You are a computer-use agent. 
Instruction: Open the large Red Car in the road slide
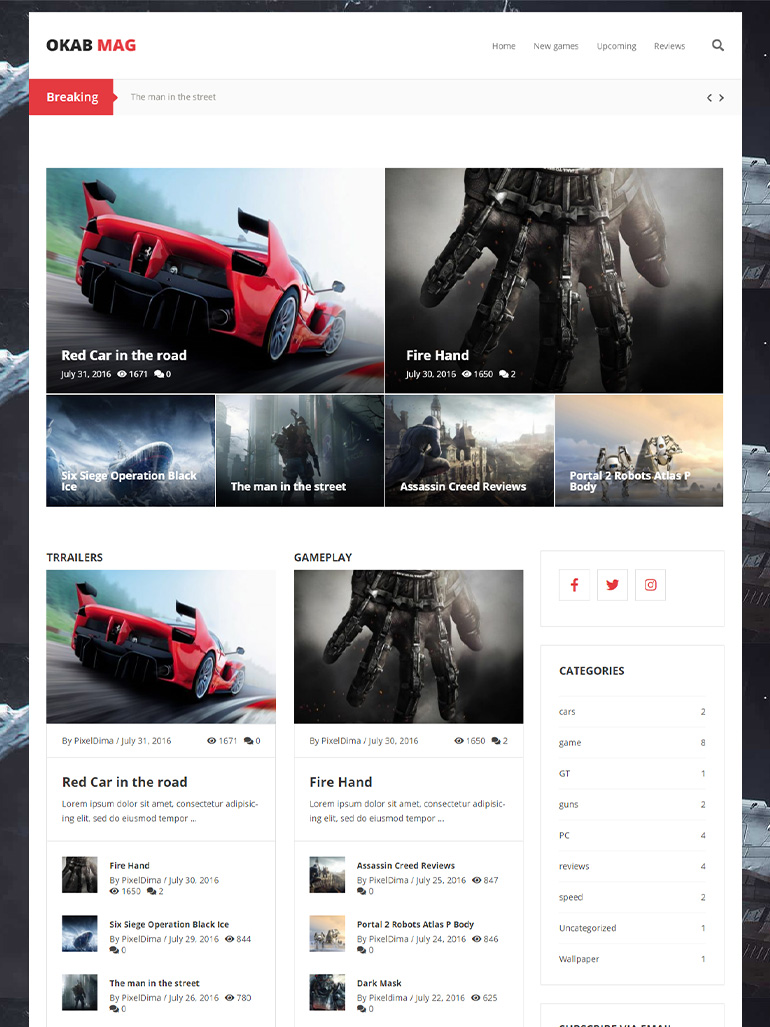(215, 280)
